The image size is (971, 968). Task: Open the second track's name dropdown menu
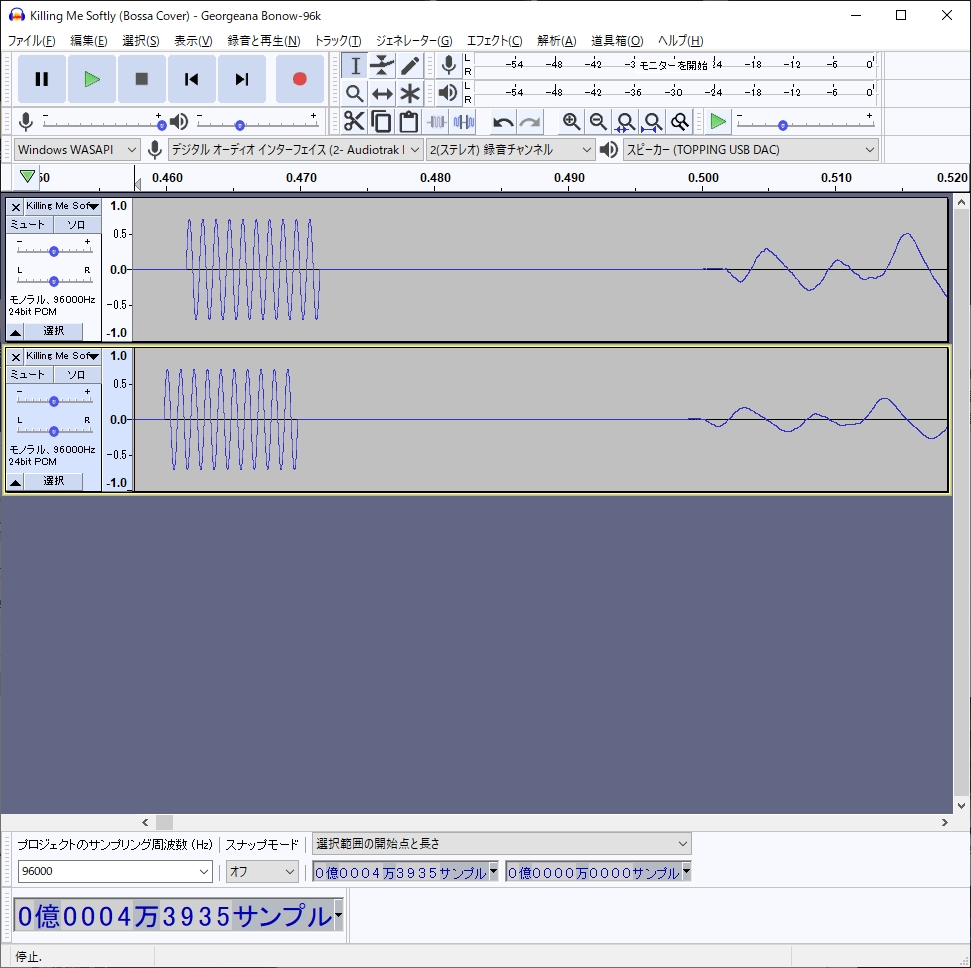[x=62, y=356]
